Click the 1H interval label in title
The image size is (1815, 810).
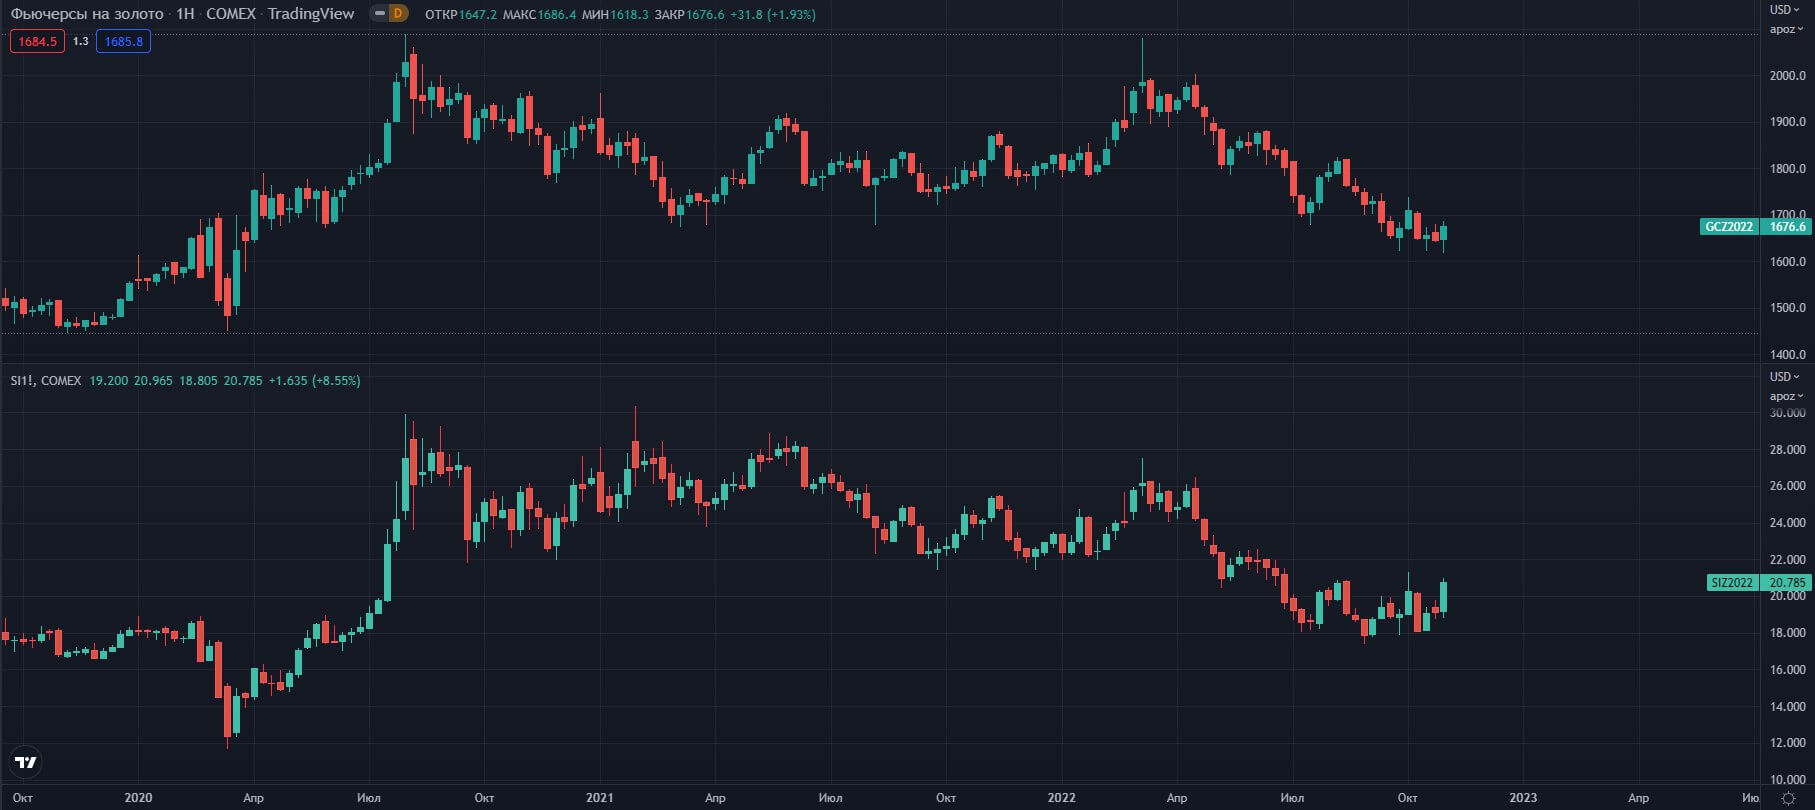[185, 14]
